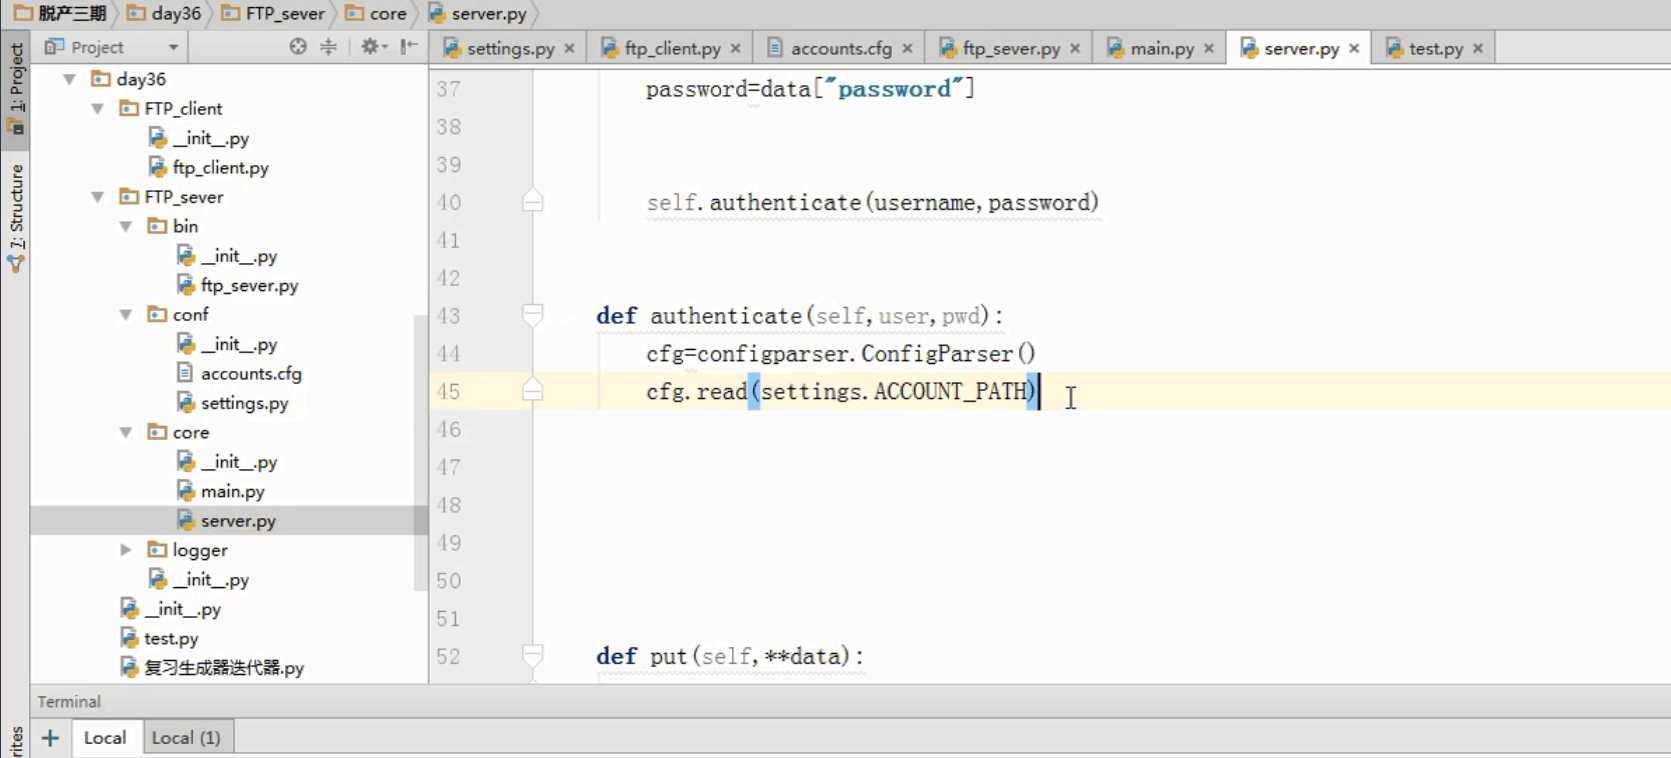The width and height of the screenshot is (1671, 758).
Task: Select server.py in core folder
Action: pyautogui.click(x=238, y=520)
